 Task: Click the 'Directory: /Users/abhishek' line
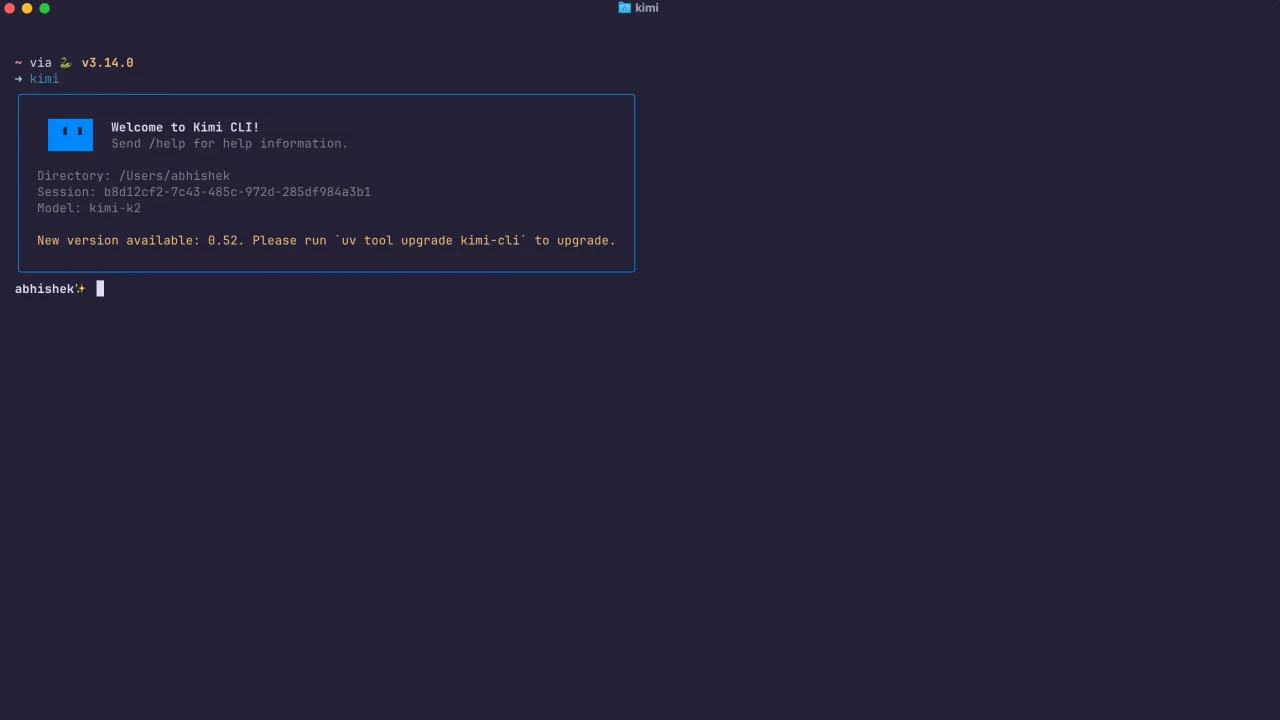coord(133,176)
